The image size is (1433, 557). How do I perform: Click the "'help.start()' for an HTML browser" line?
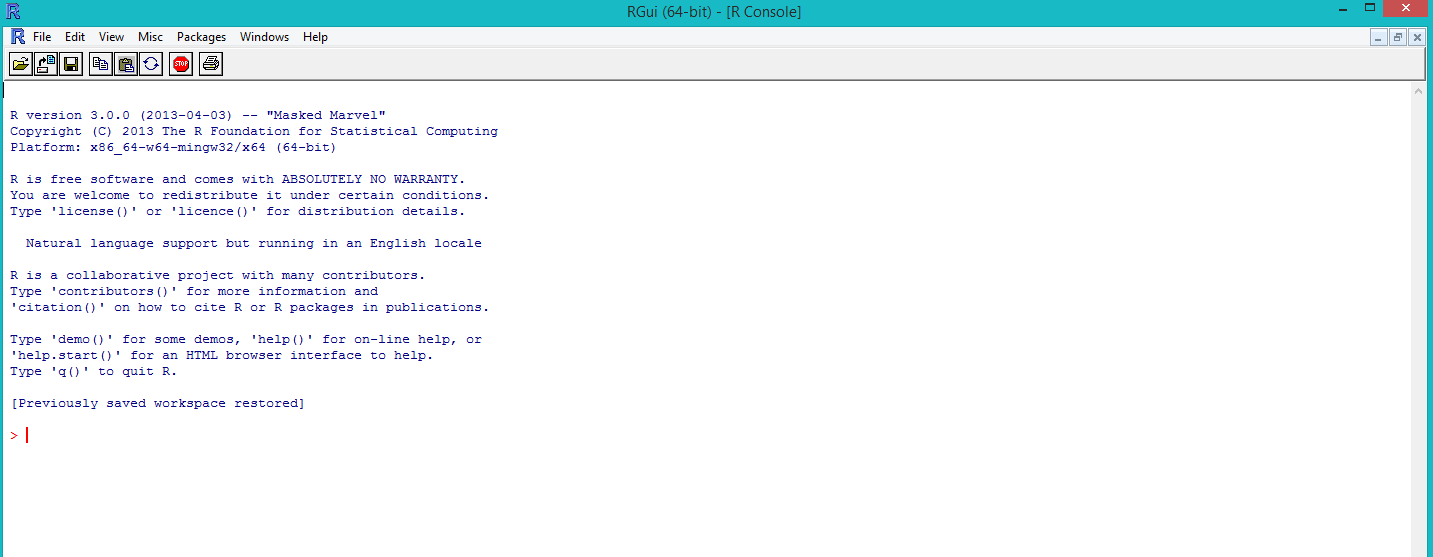(222, 355)
